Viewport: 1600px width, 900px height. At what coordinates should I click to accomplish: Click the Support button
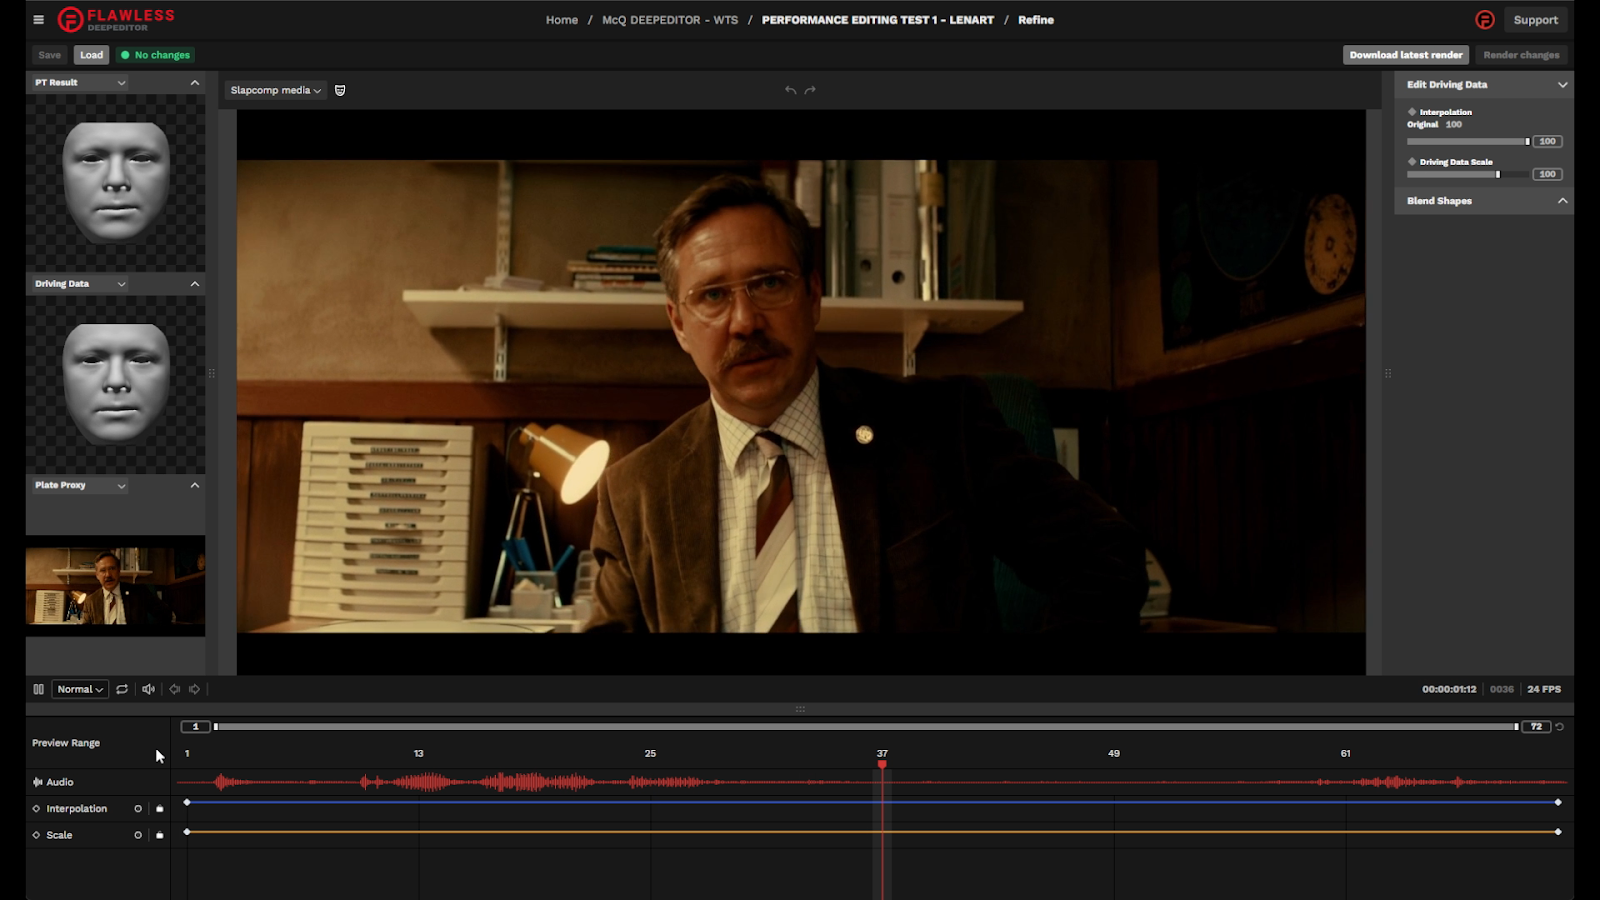(1535, 20)
